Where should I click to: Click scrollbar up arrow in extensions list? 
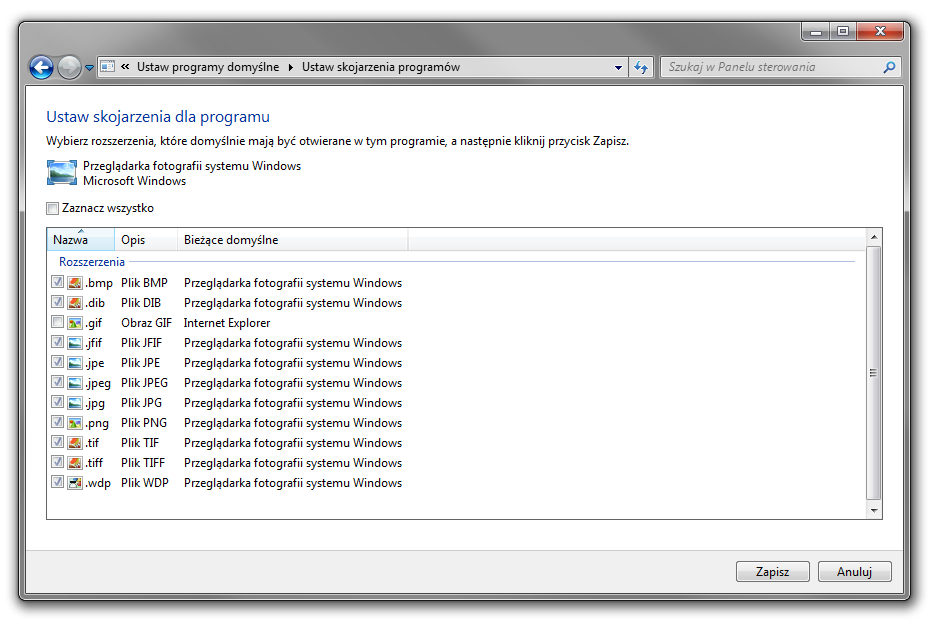point(873,237)
